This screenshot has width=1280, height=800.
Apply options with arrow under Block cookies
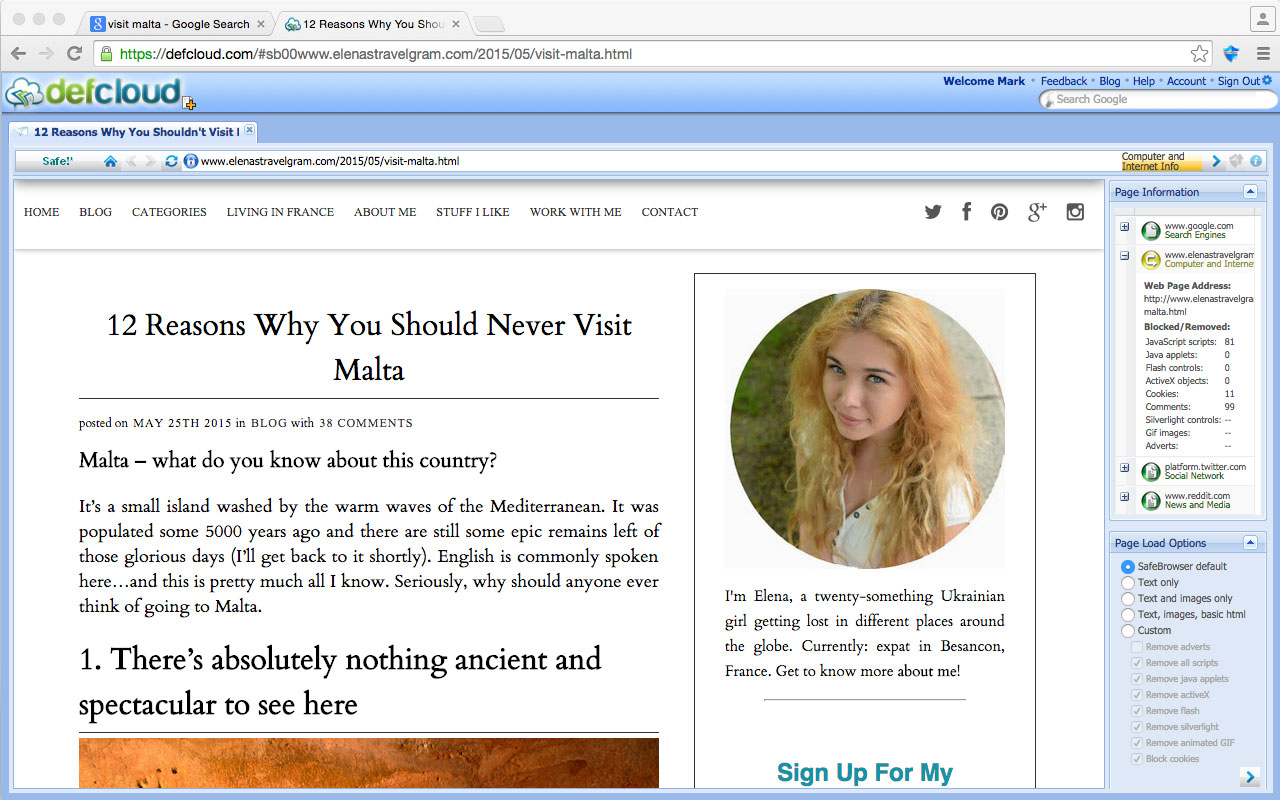[x=1250, y=777]
